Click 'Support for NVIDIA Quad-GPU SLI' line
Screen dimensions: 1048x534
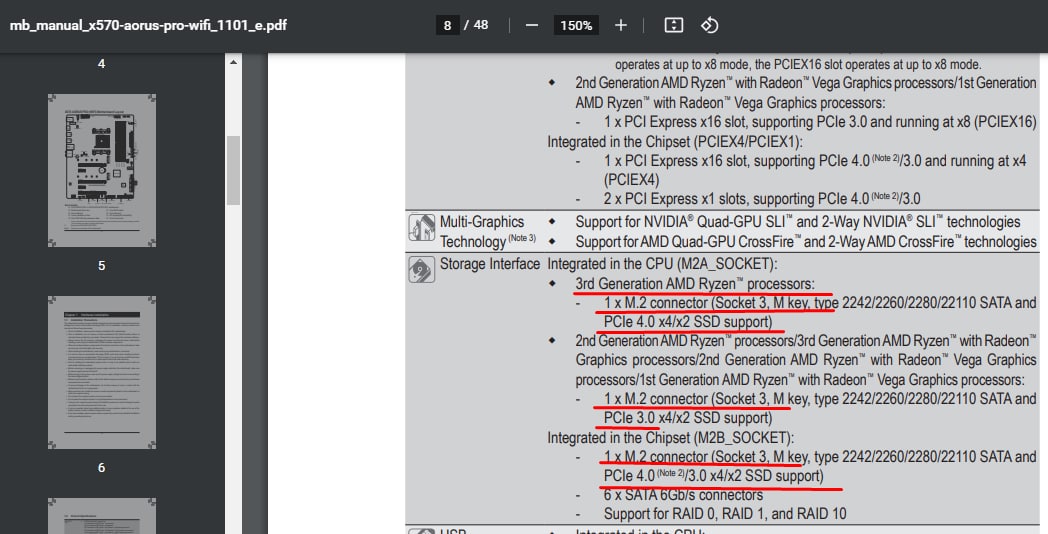798,222
